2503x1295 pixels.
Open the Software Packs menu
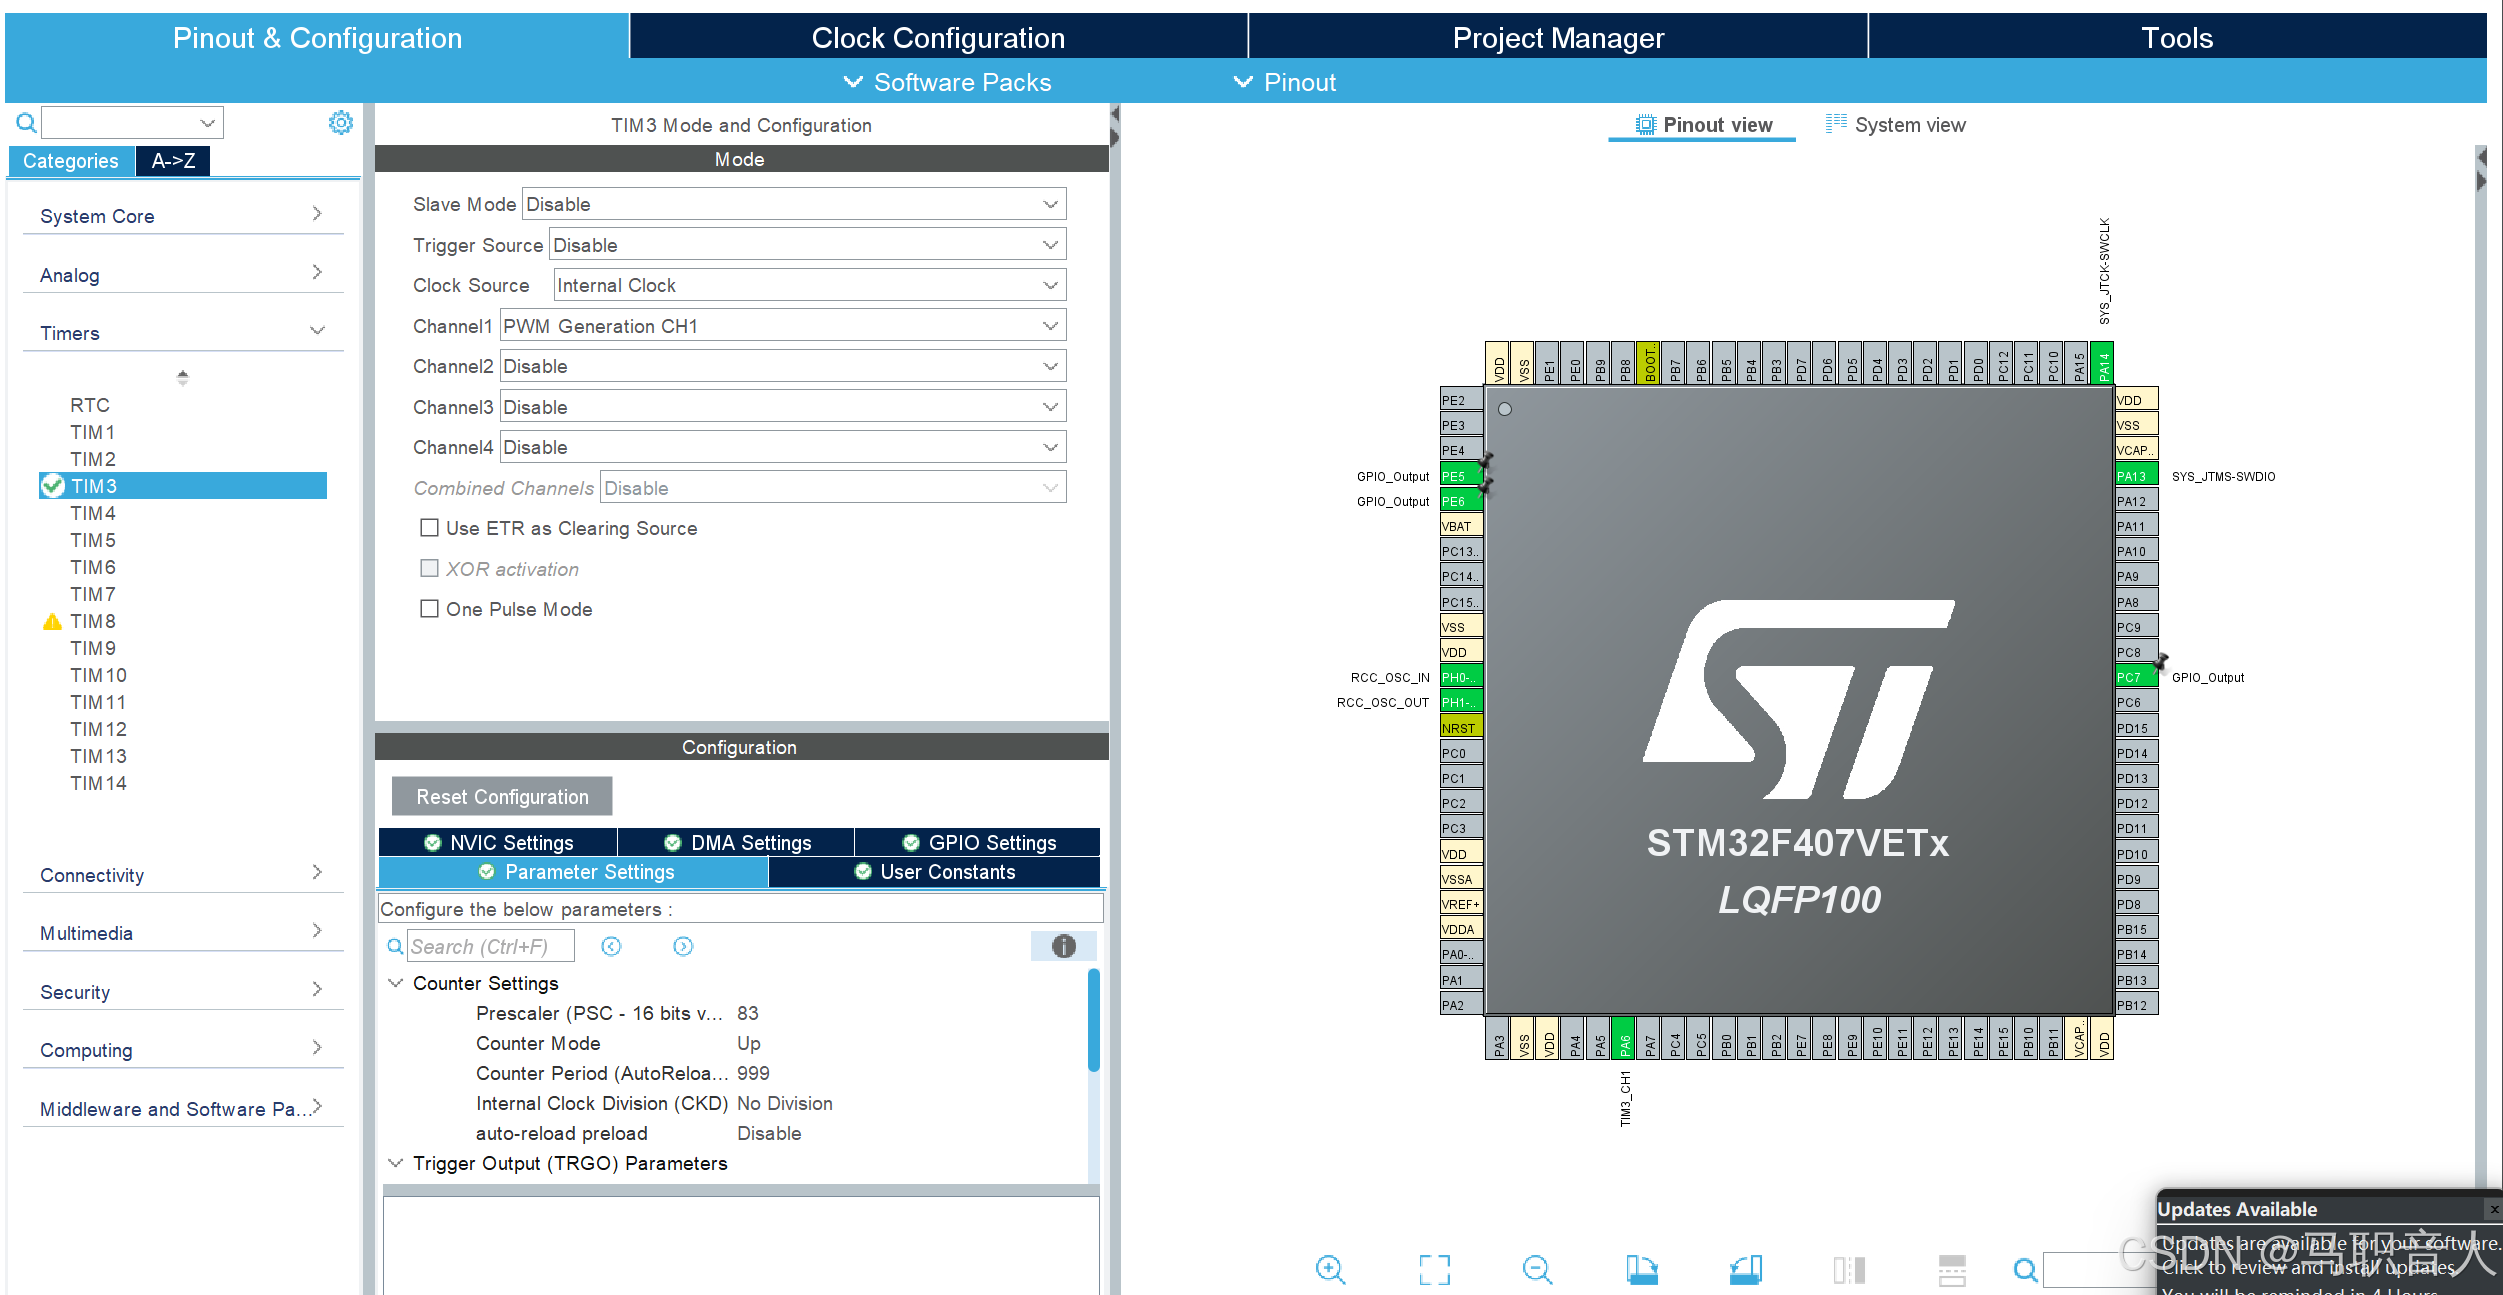pyautogui.click(x=947, y=82)
